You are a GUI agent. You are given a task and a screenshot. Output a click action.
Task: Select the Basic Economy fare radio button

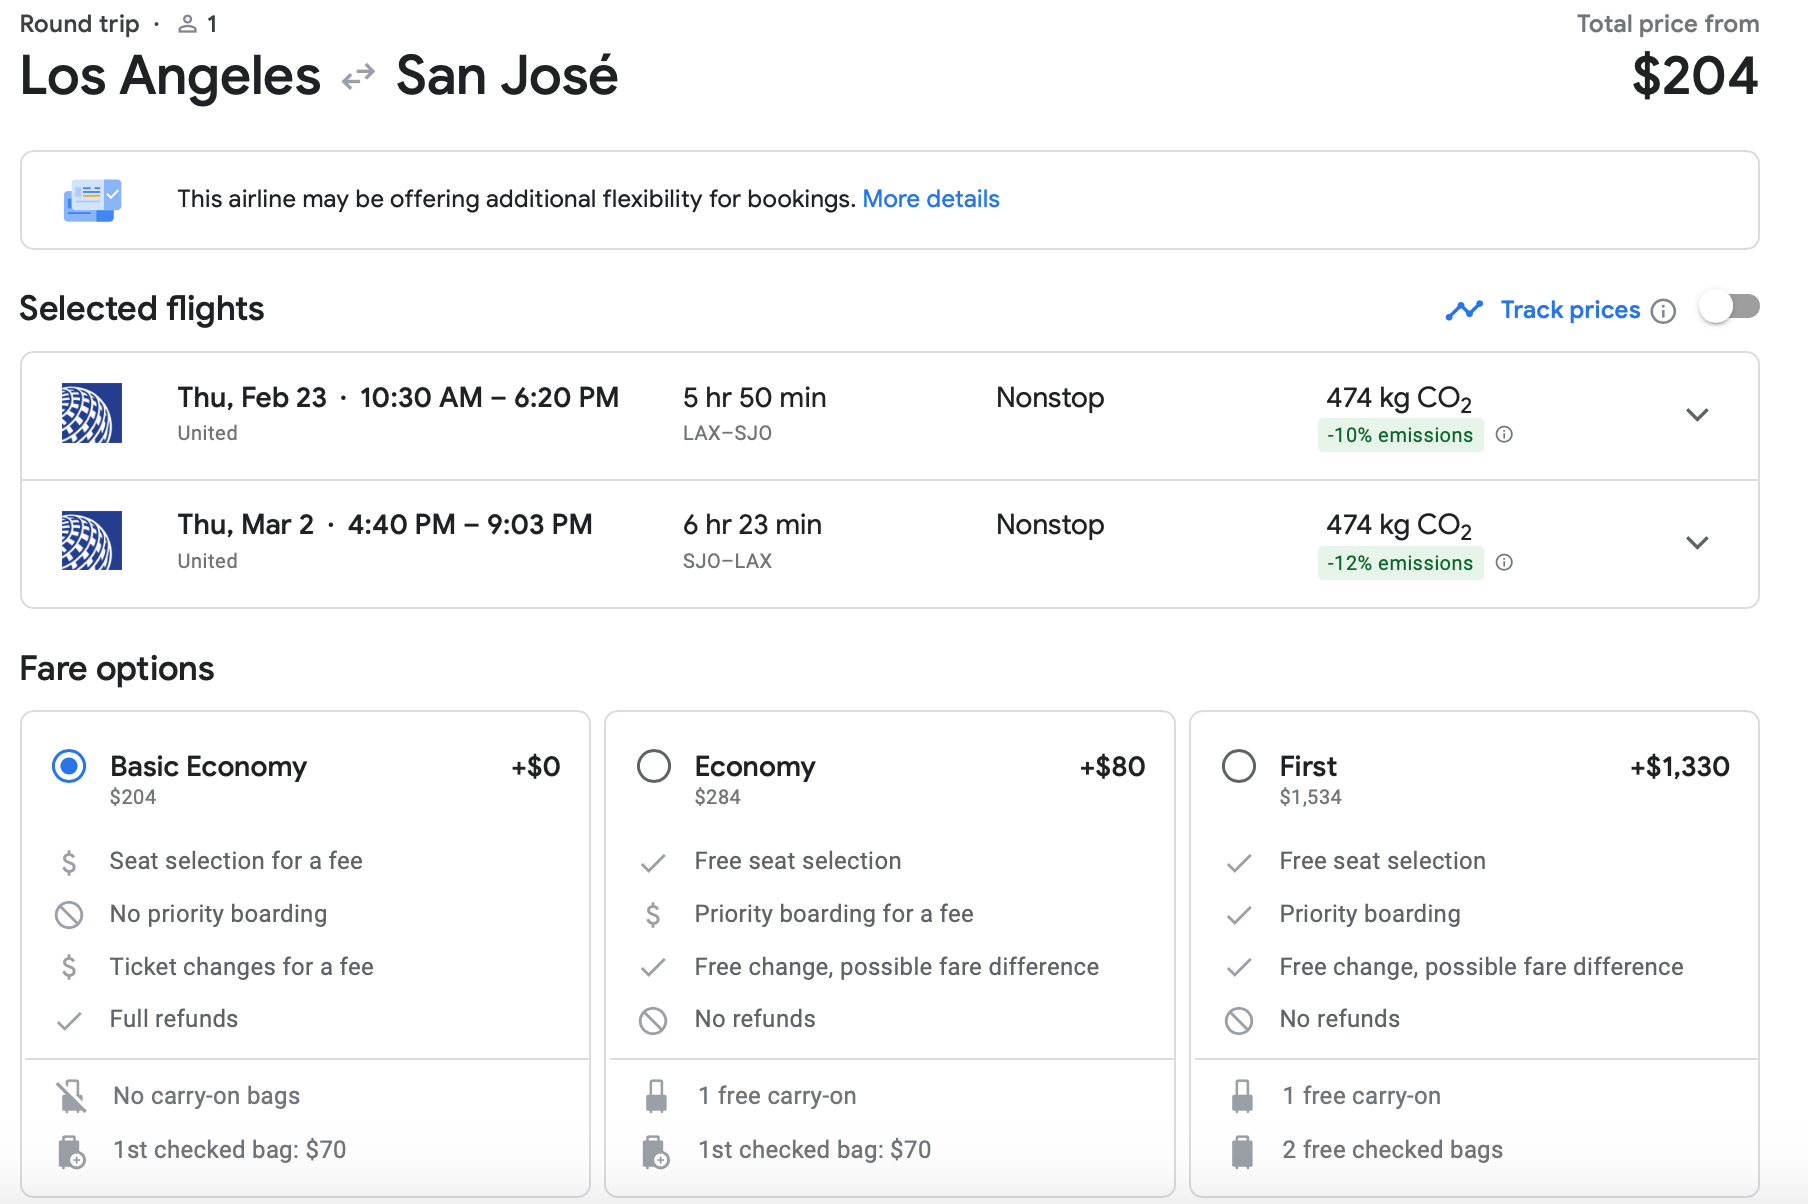pyautogui.click(x=69, y=767)
